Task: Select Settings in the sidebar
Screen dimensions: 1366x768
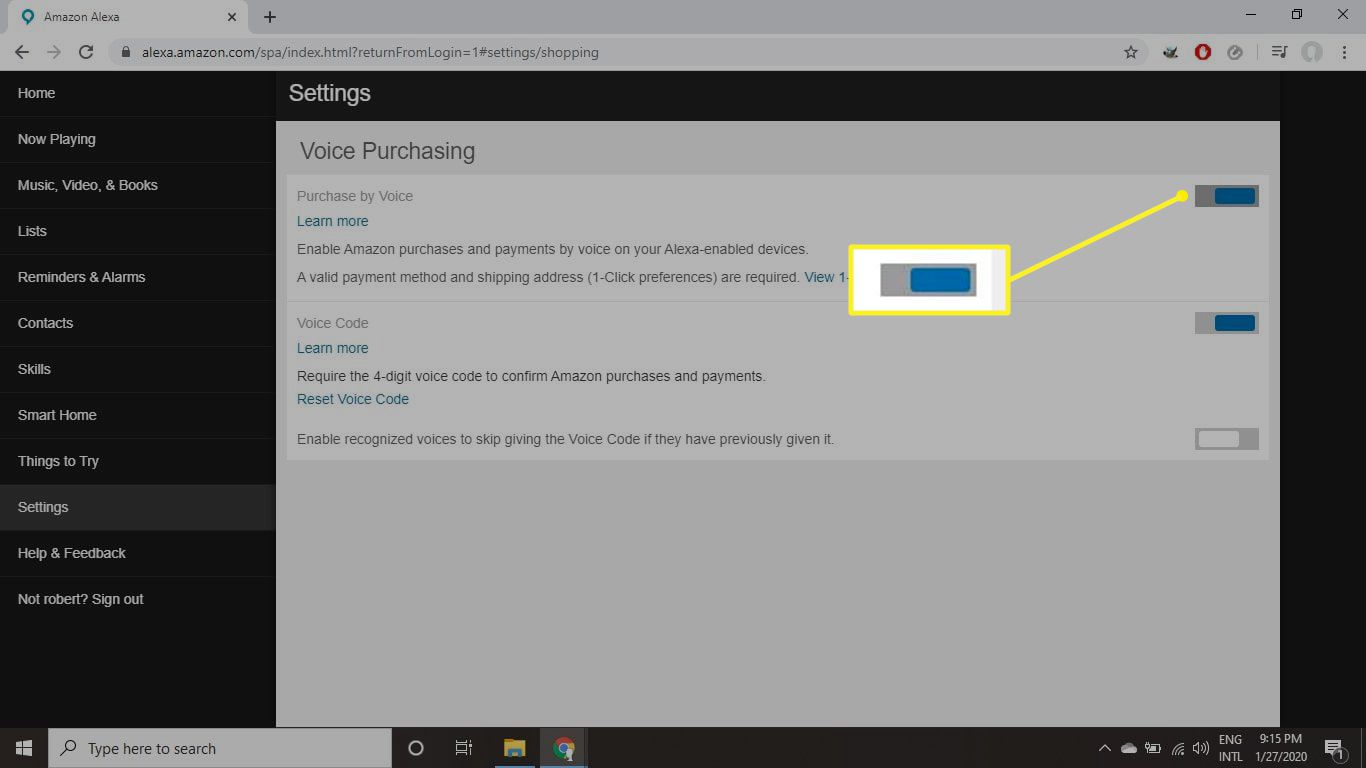Action: pyautogui.click(x=137, y=507)
